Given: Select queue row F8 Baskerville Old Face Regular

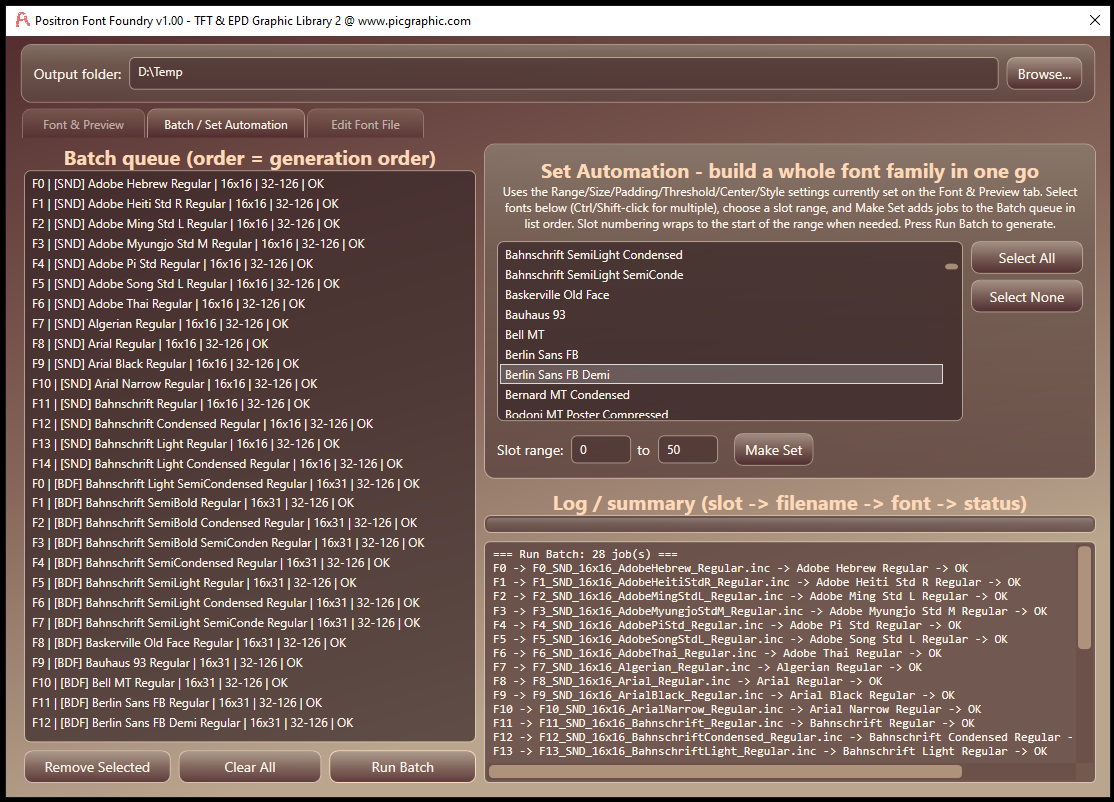Looking at the screenshot, I should click(249, 642).
